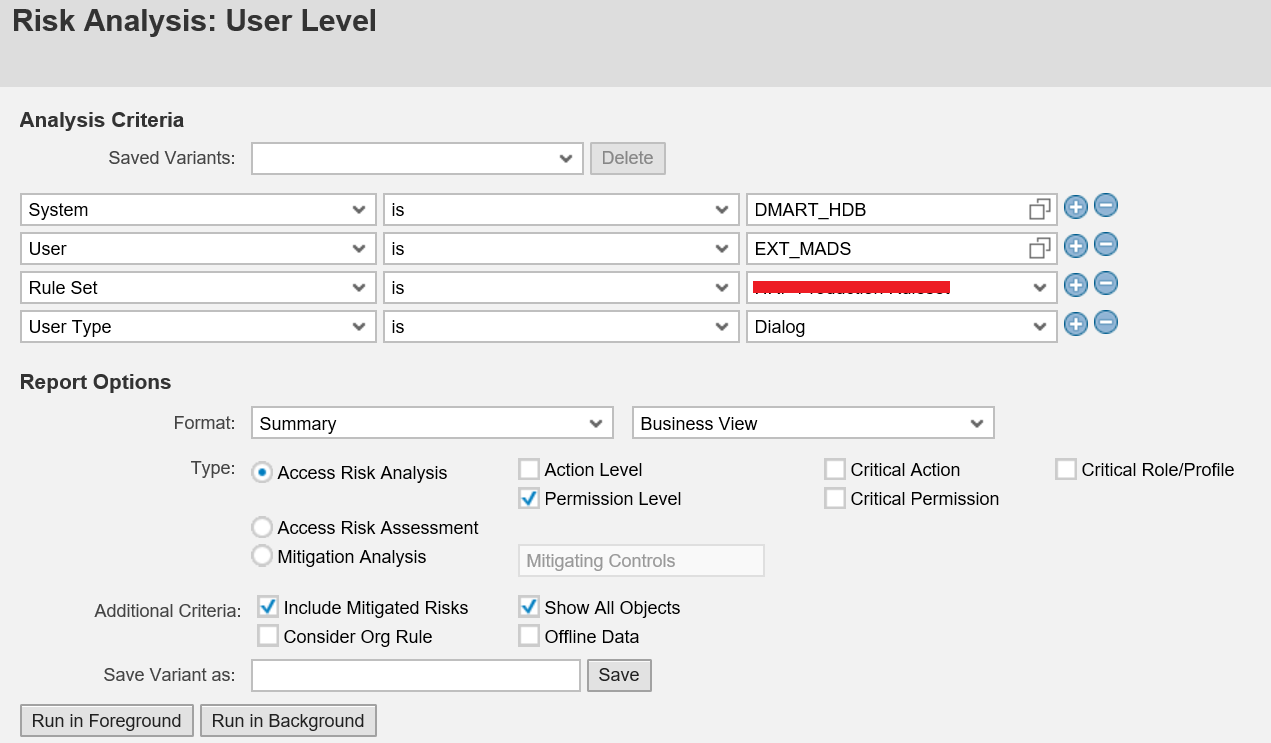This screenshot has width=1271, height=743.
Task: Open the User criteria field dropdown
Action: [x=198, y=249]
